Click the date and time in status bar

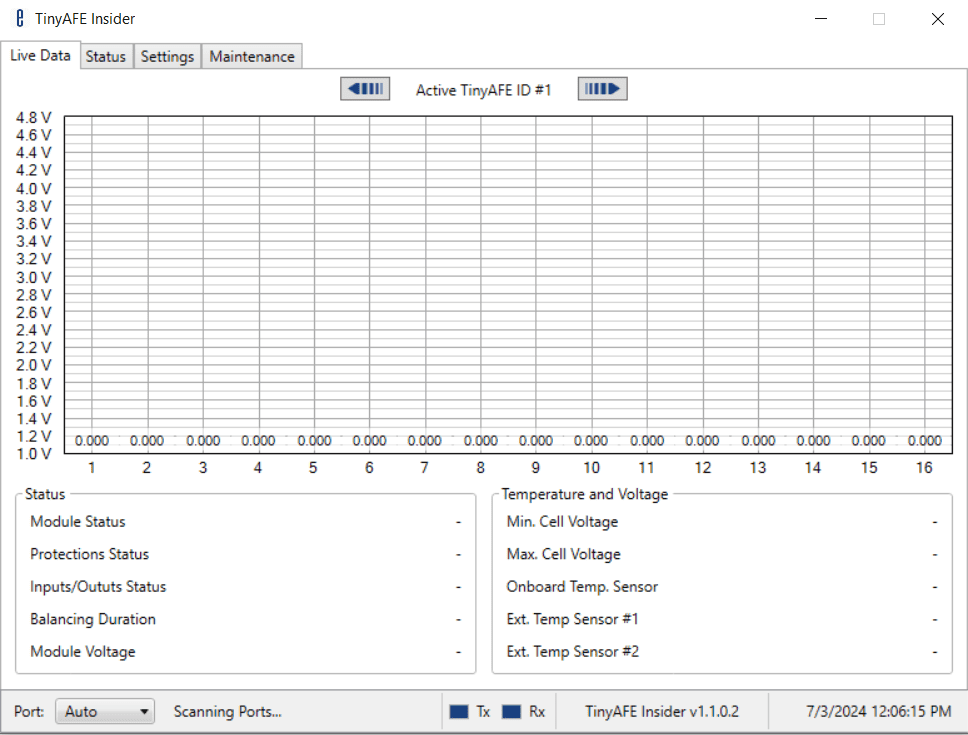[x=878, y=712]
